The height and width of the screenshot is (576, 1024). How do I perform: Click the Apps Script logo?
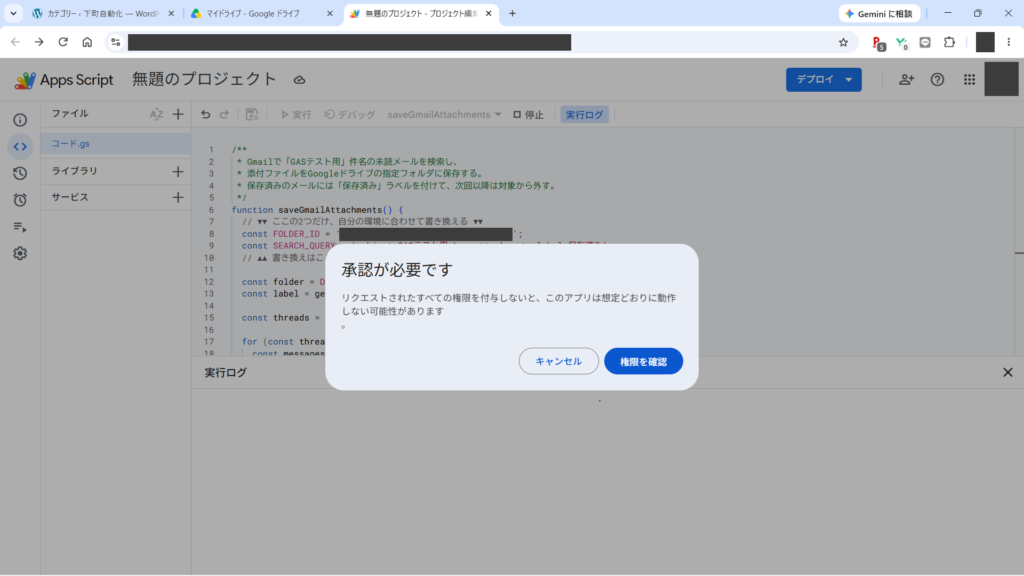63,80
